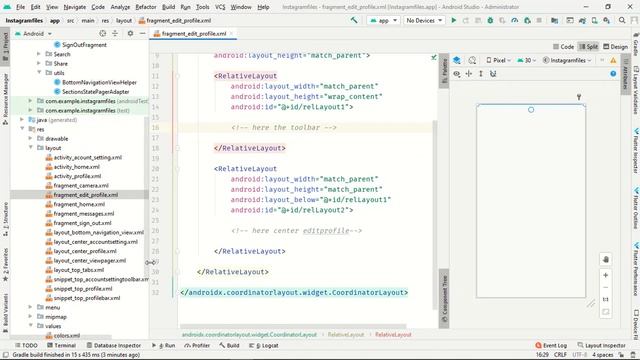Open the Instagramfiles theme dropdown
The image size is (640, 360).
[567, 60]
